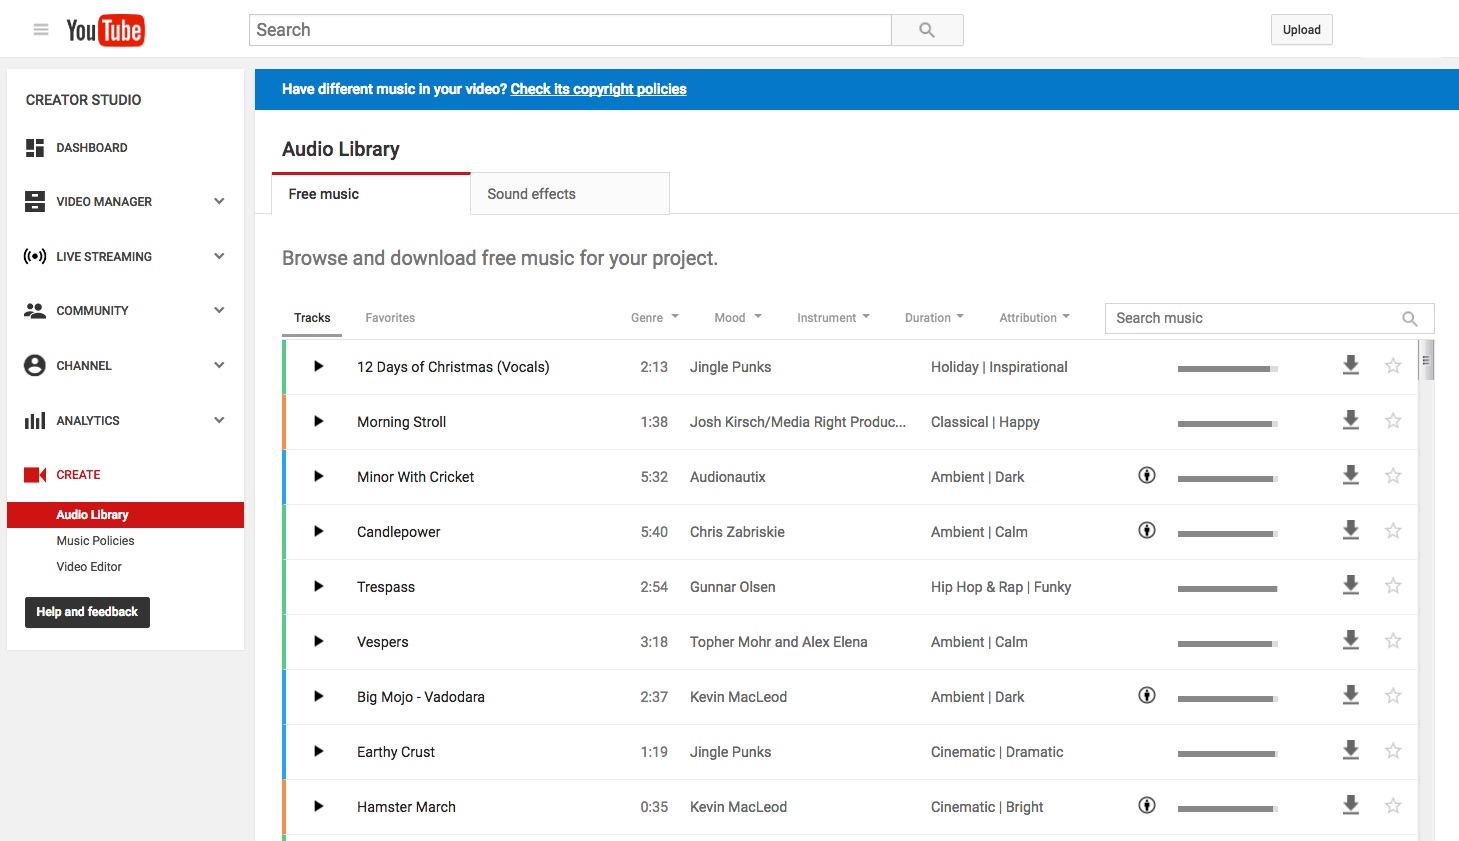Play the Trespass track
Viewport: 1459px width, 841px height.
tap(318, 586)
